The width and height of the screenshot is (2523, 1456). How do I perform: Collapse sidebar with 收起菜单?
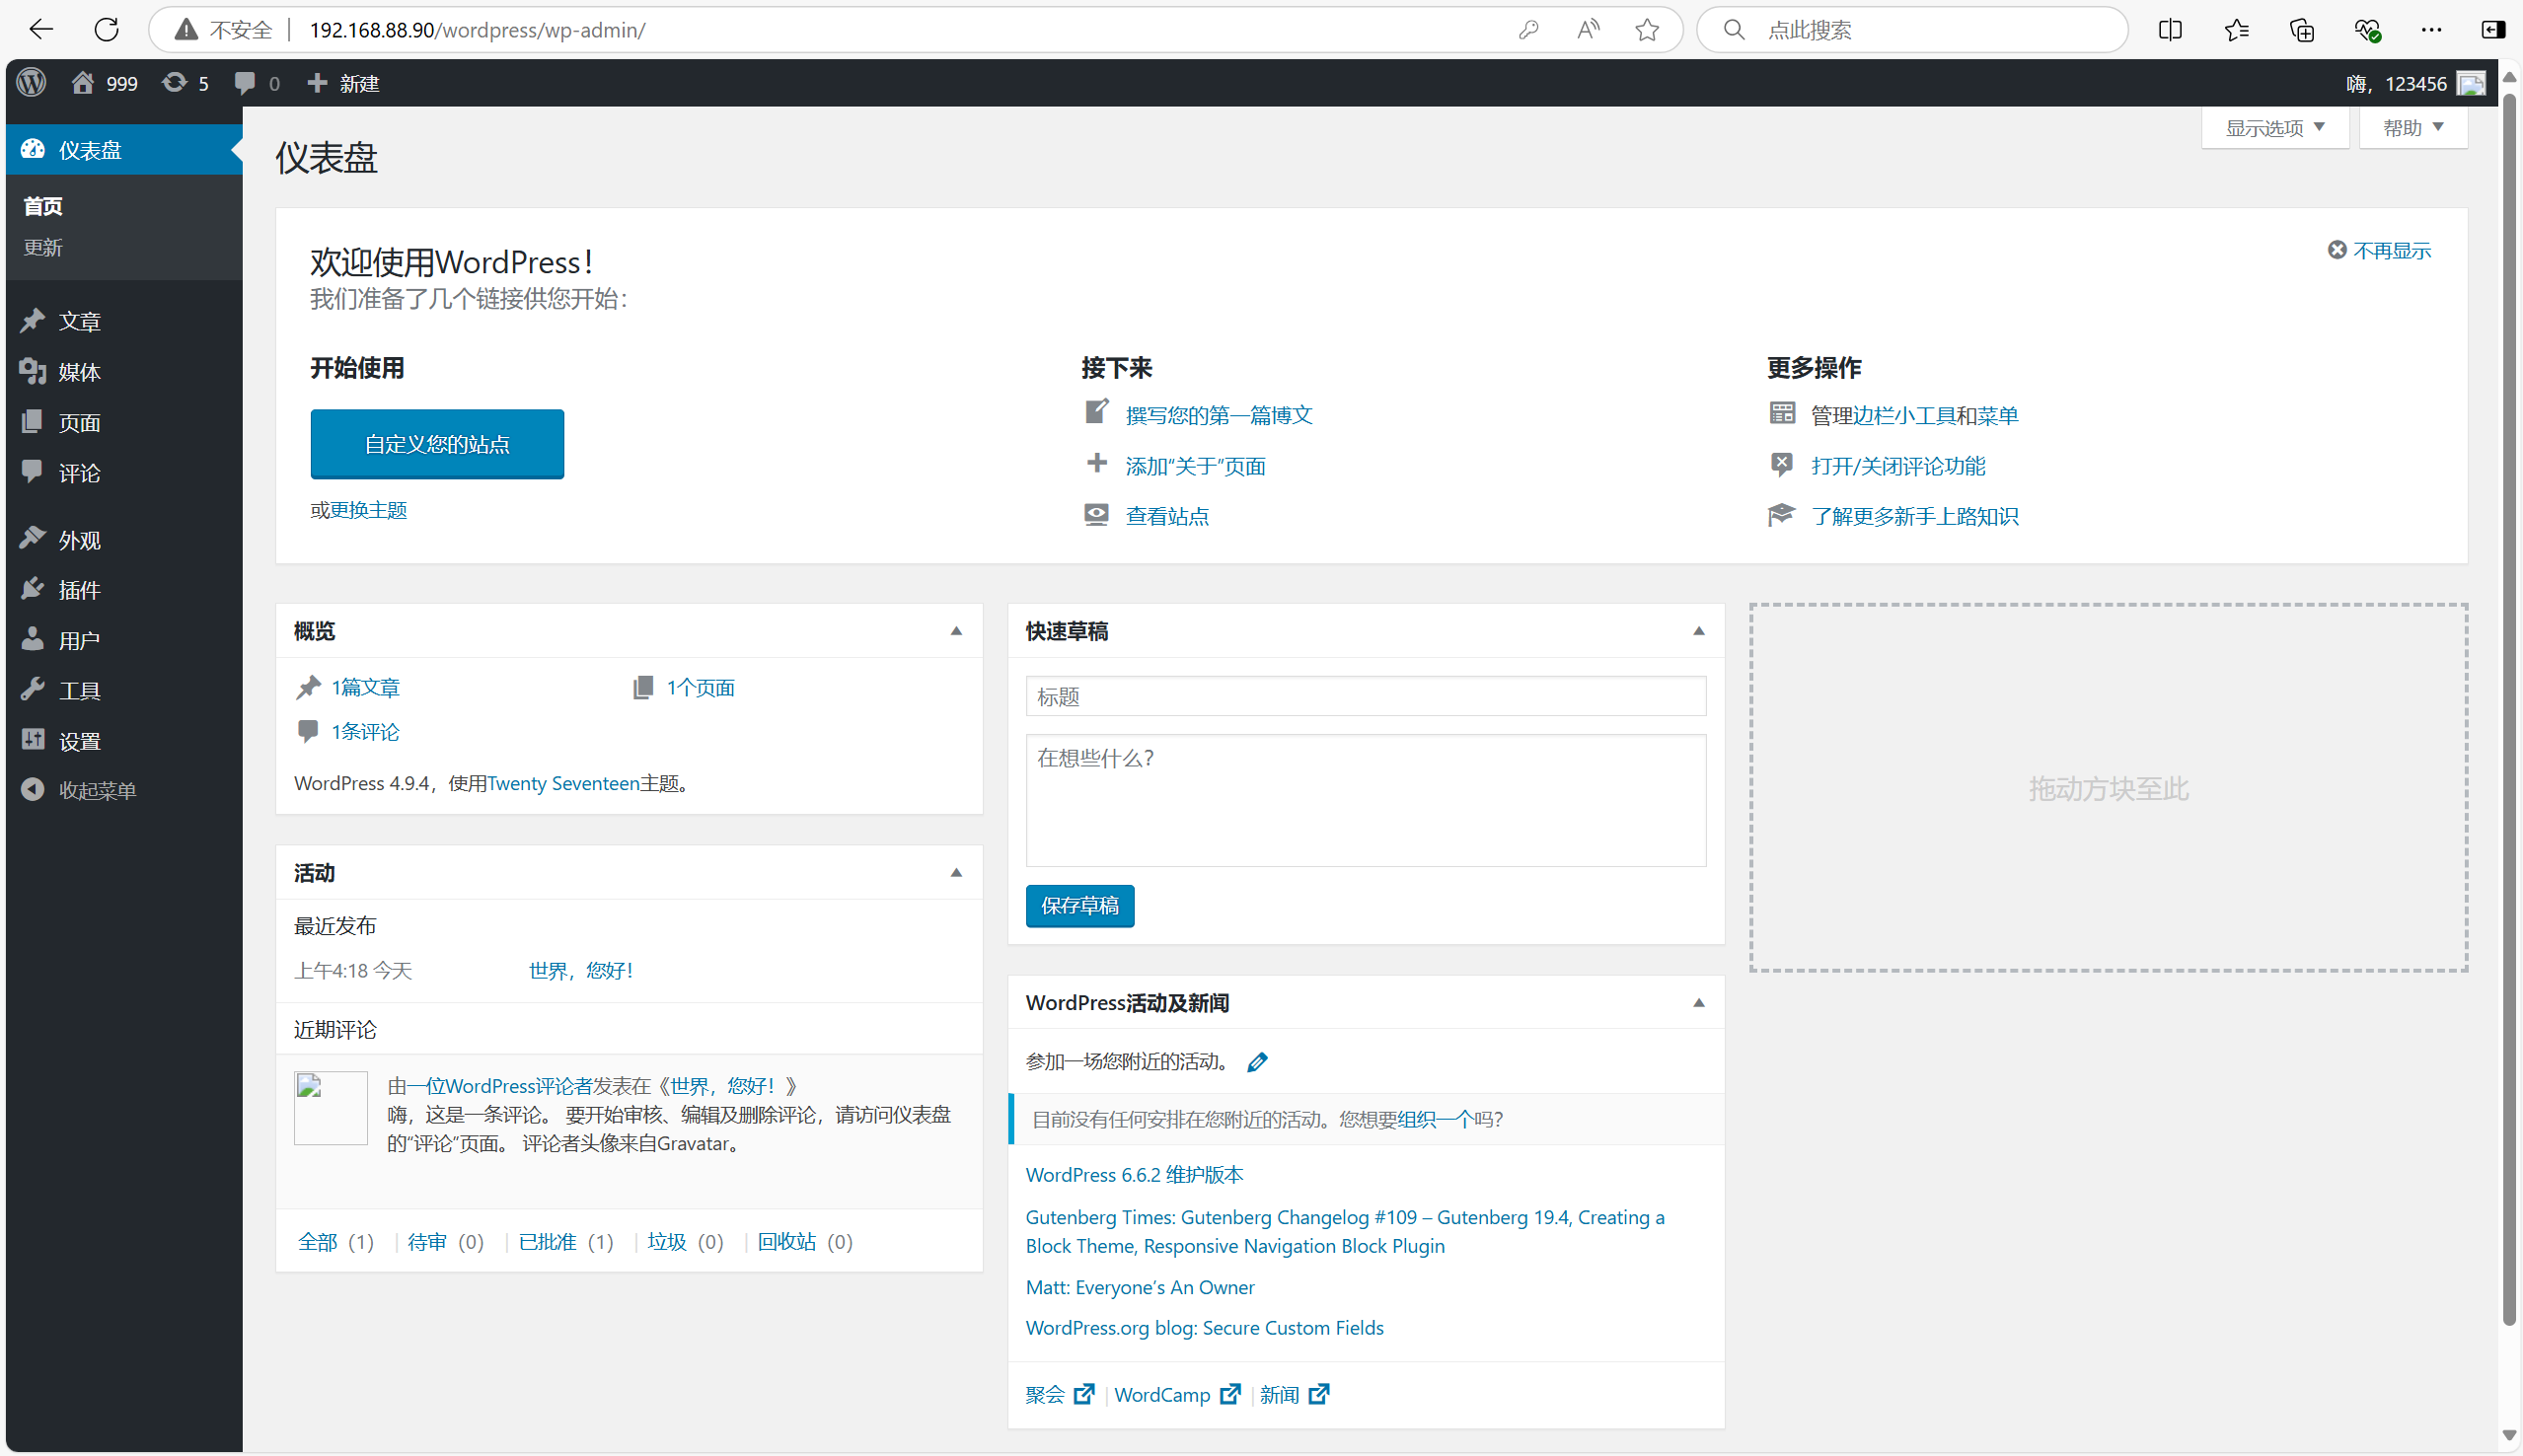pos(124,791)
